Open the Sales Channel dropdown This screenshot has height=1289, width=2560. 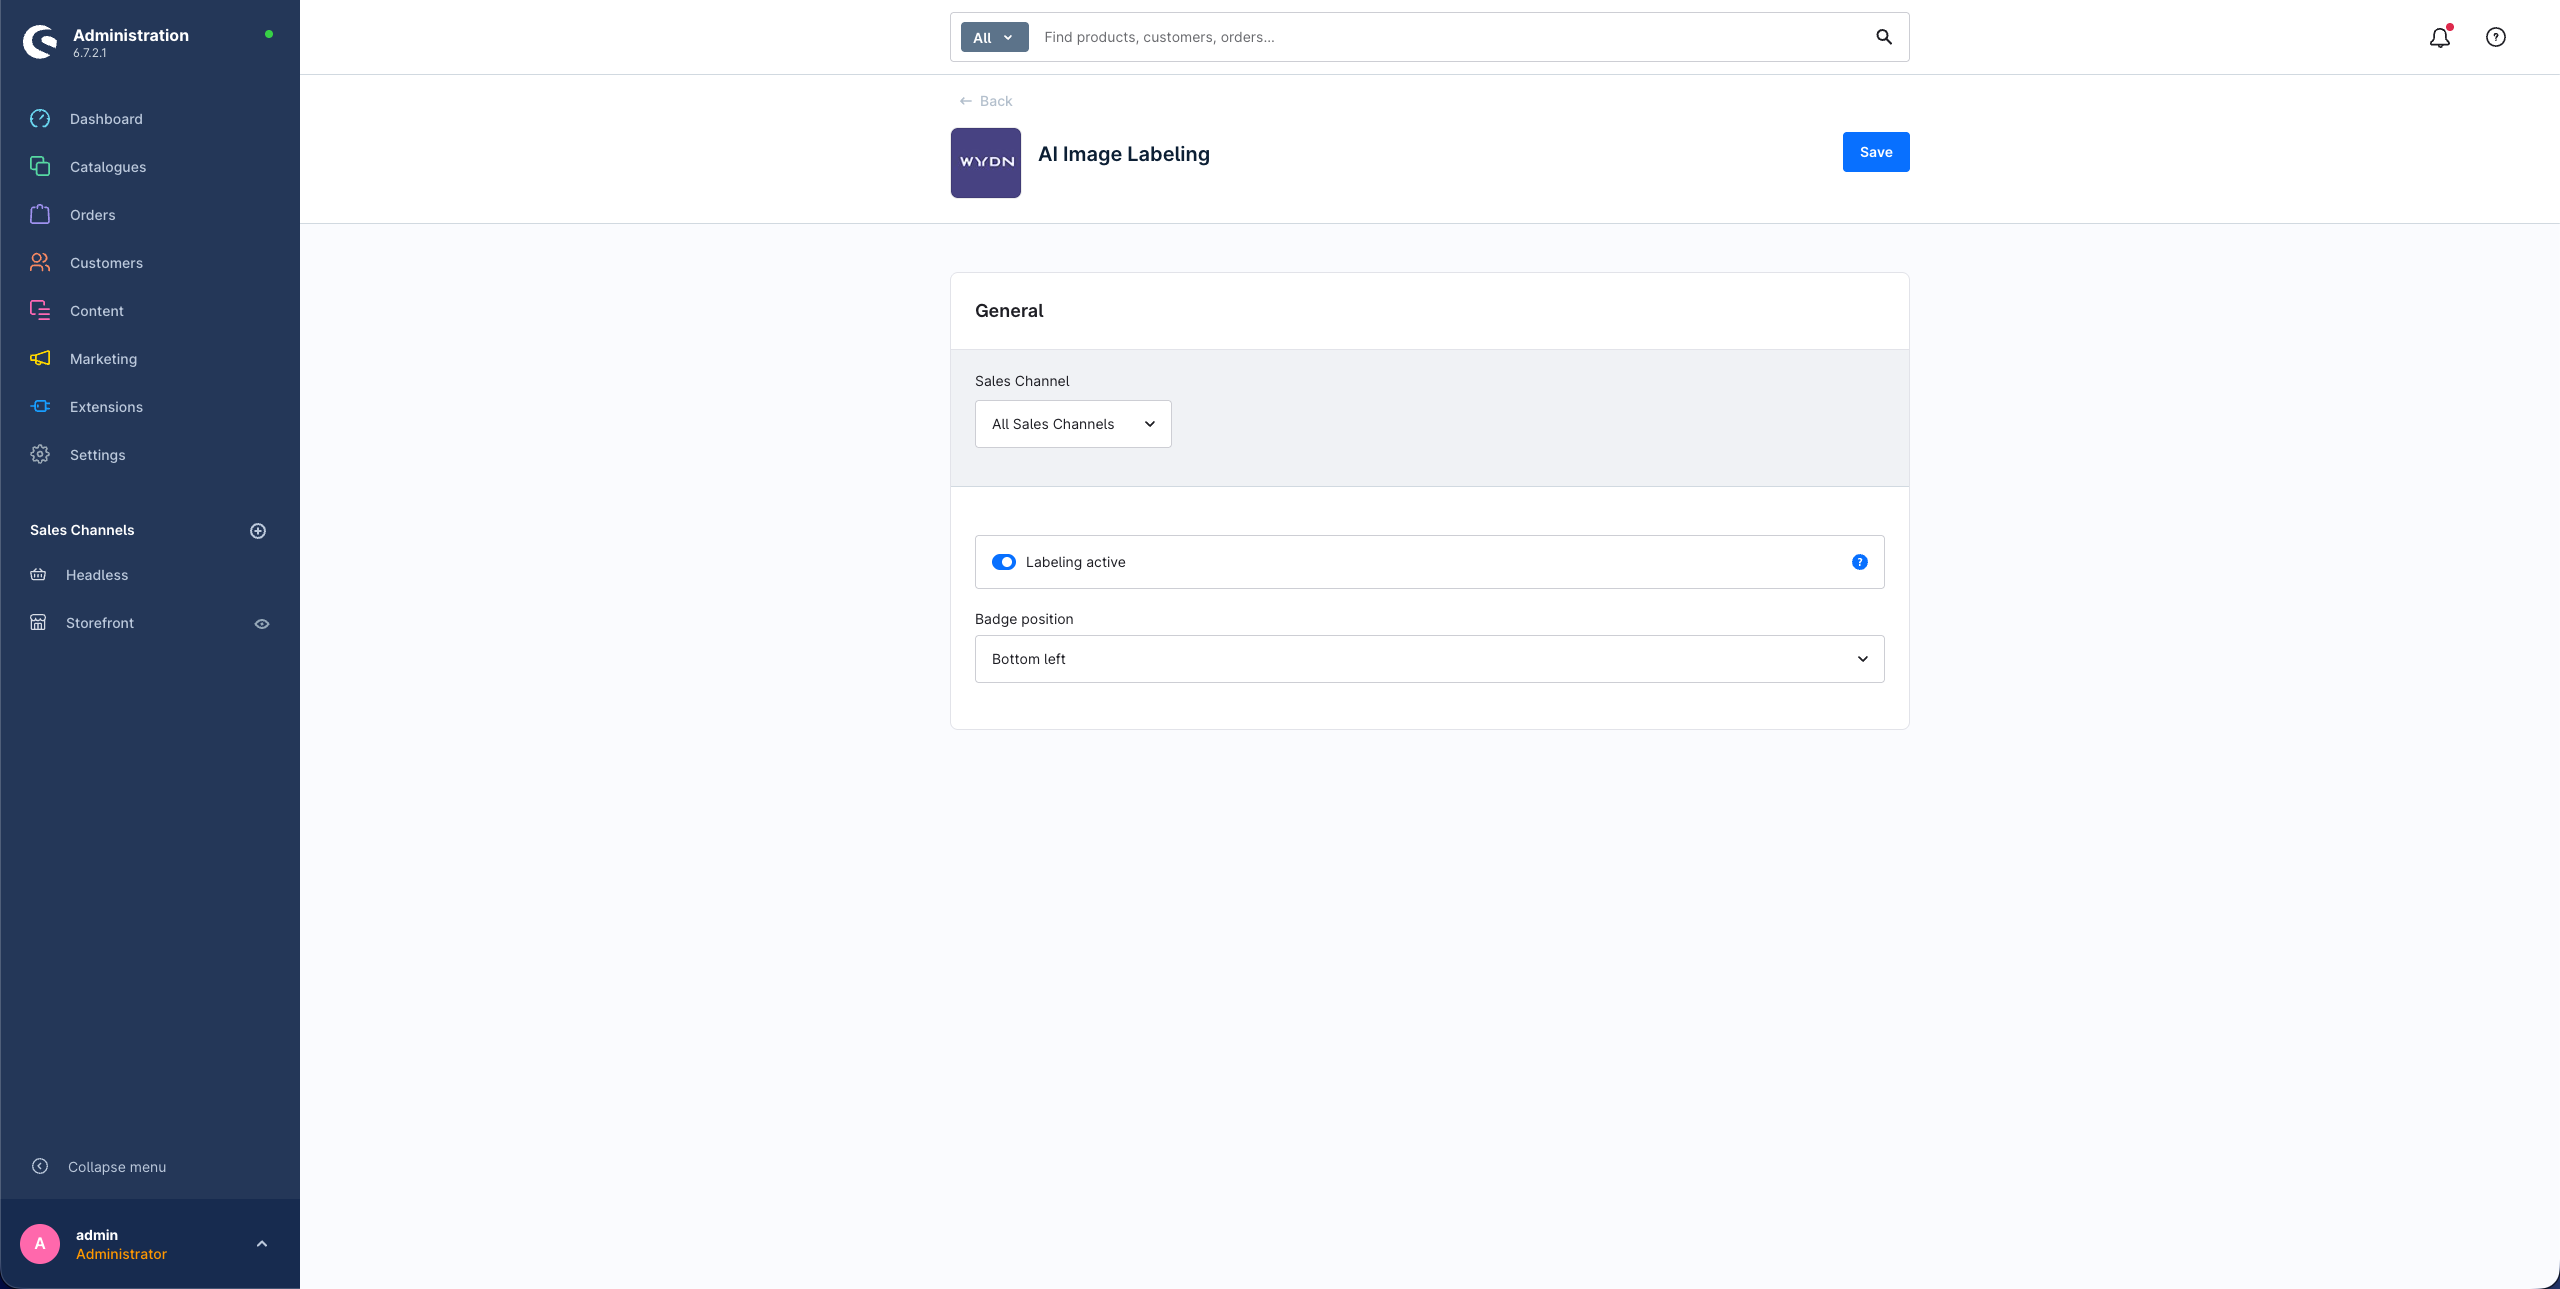[x=1073, y=424]
